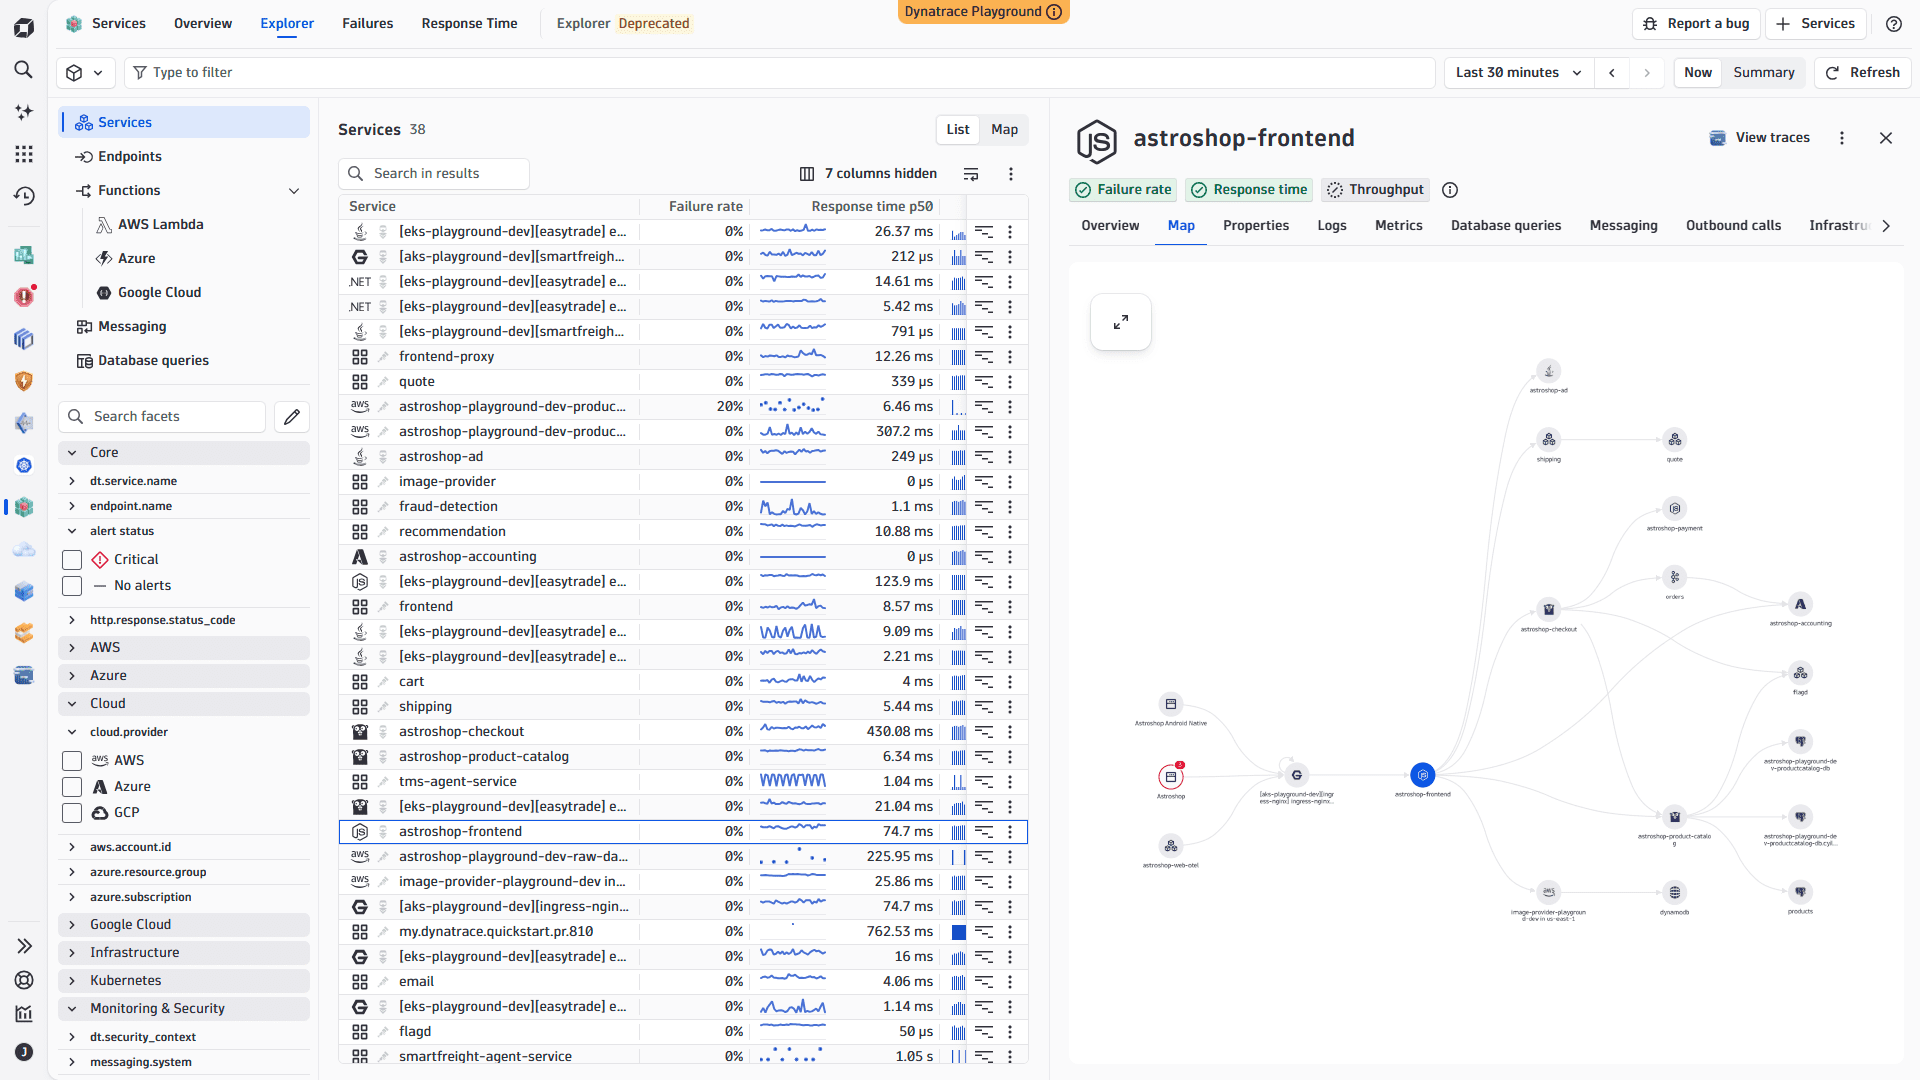
Task: Click the View traces button
Action: (1760, 138)
